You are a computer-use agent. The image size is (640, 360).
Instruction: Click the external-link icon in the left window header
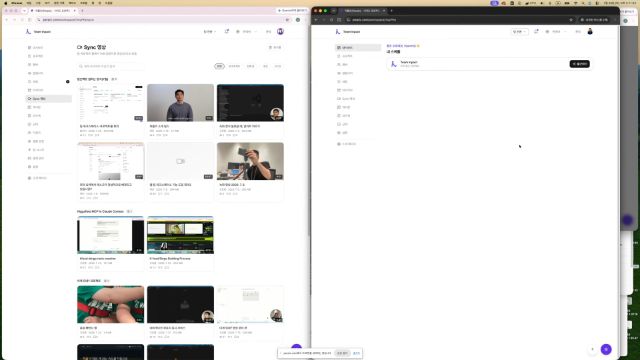tap(227, 31)
